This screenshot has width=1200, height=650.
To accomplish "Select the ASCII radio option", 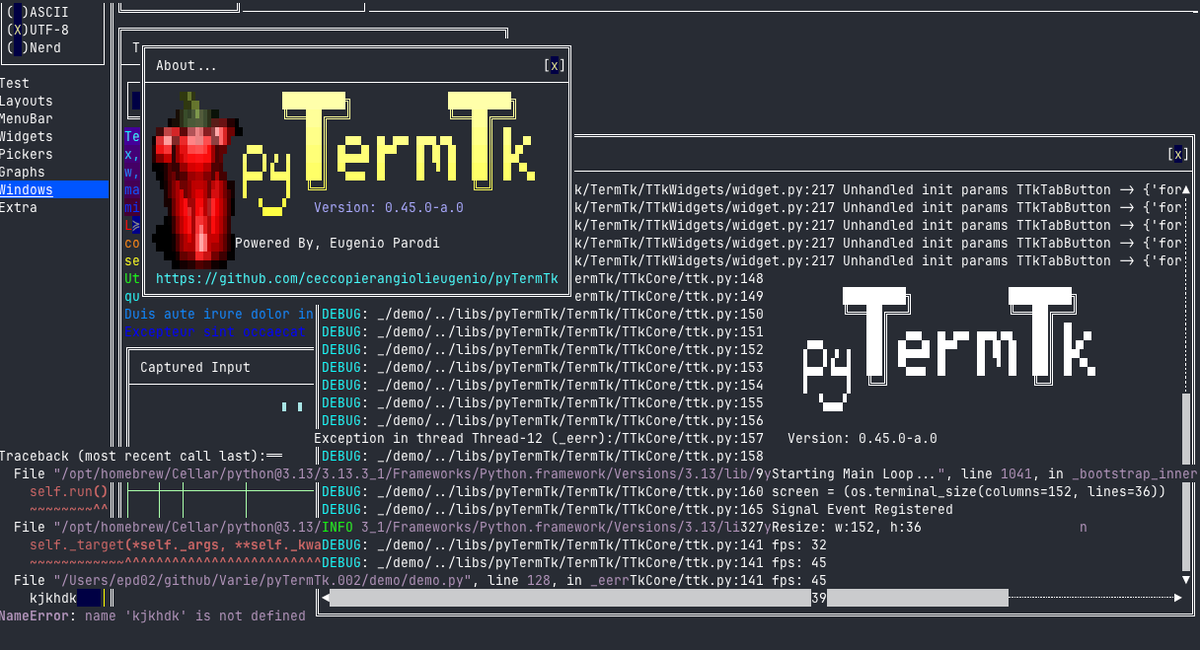I will click(x=38, y=12).
